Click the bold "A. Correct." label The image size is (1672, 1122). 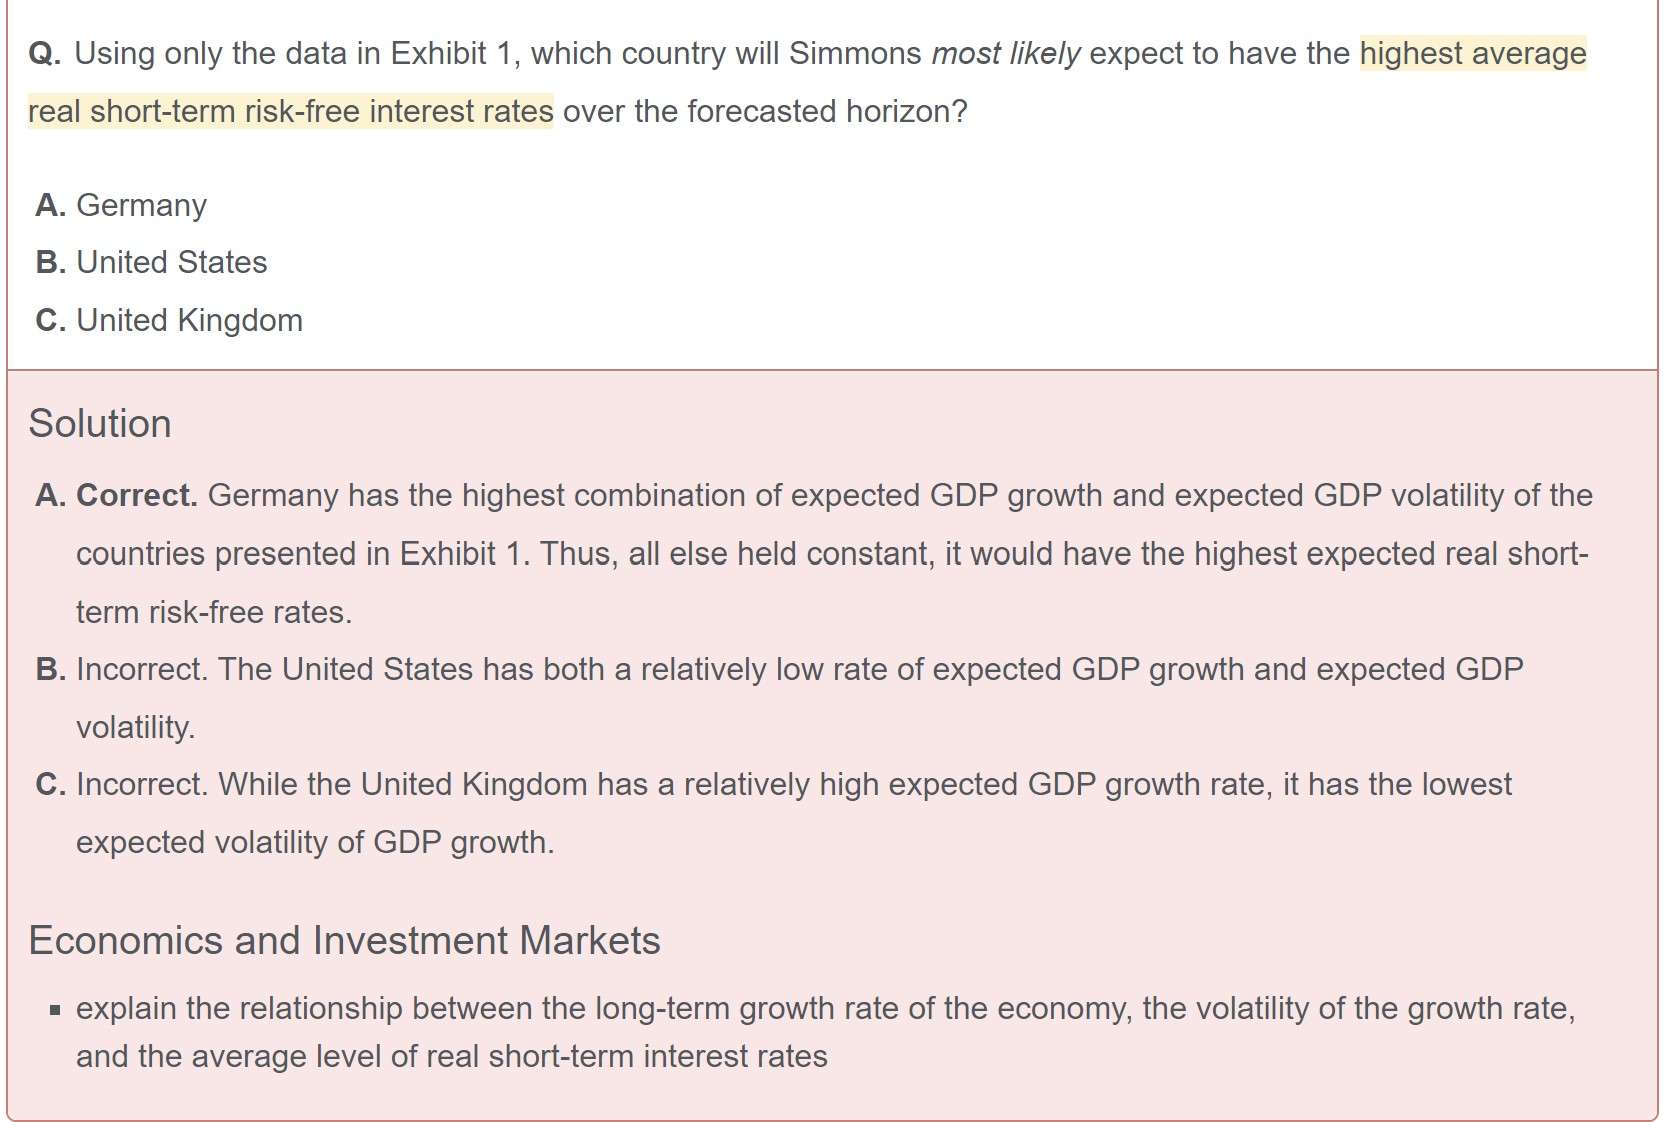tap(116, 495)
